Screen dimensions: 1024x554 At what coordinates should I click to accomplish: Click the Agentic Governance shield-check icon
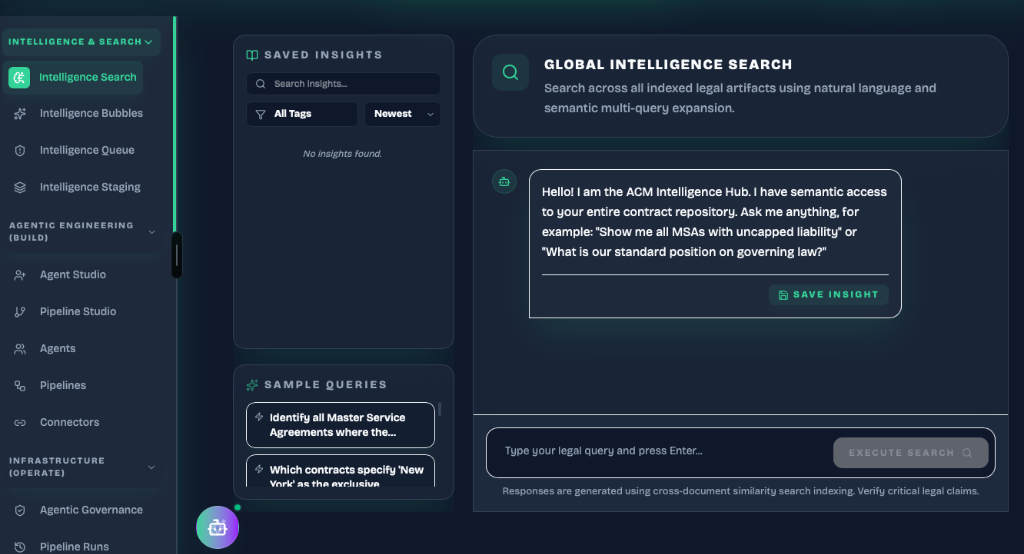pos(20,510)
